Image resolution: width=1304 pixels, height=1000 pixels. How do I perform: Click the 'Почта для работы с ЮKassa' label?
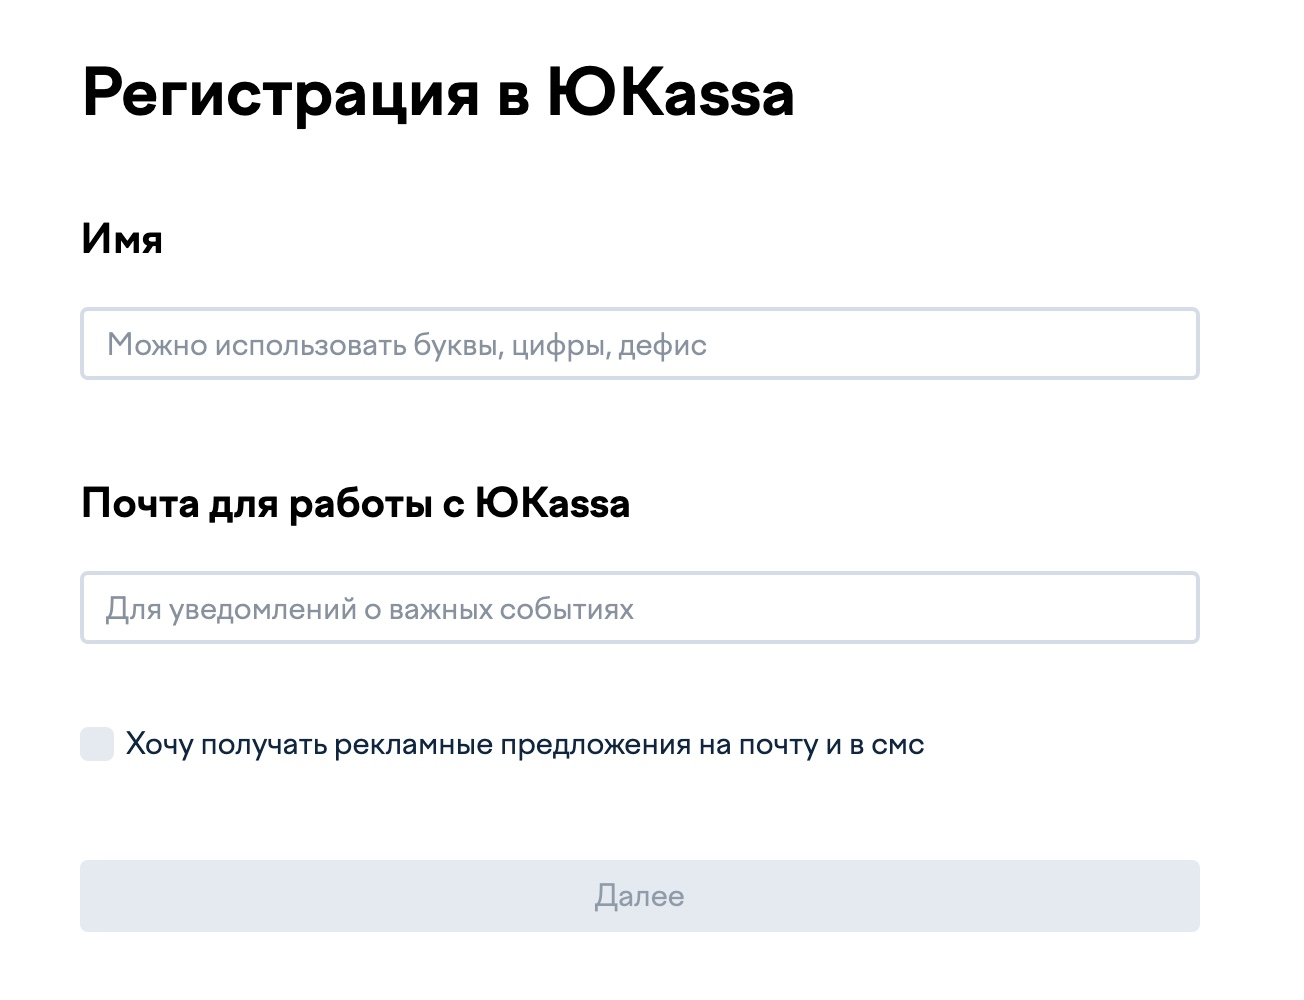[x=356, y=503]
